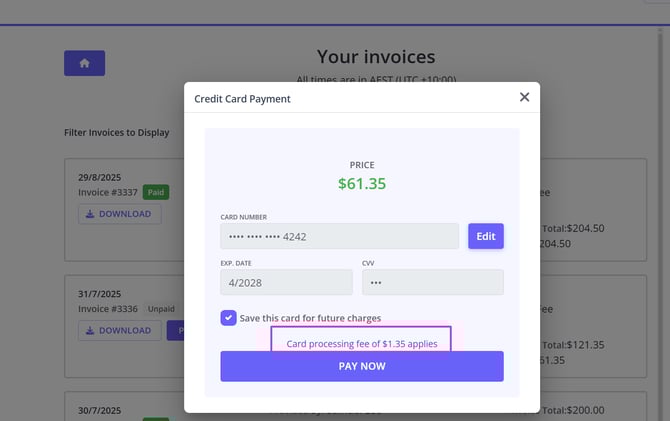Click the Unpaid status badge

(x=160, y=309)
